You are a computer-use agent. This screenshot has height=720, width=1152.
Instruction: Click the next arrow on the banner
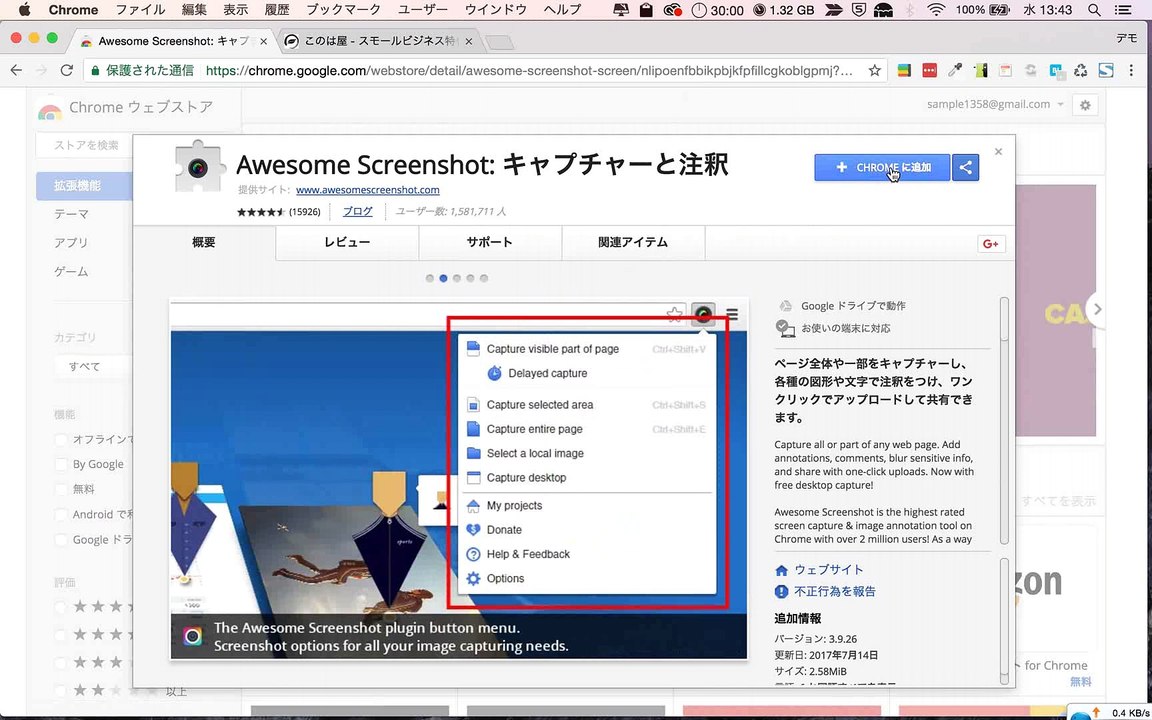[1096, 309]
